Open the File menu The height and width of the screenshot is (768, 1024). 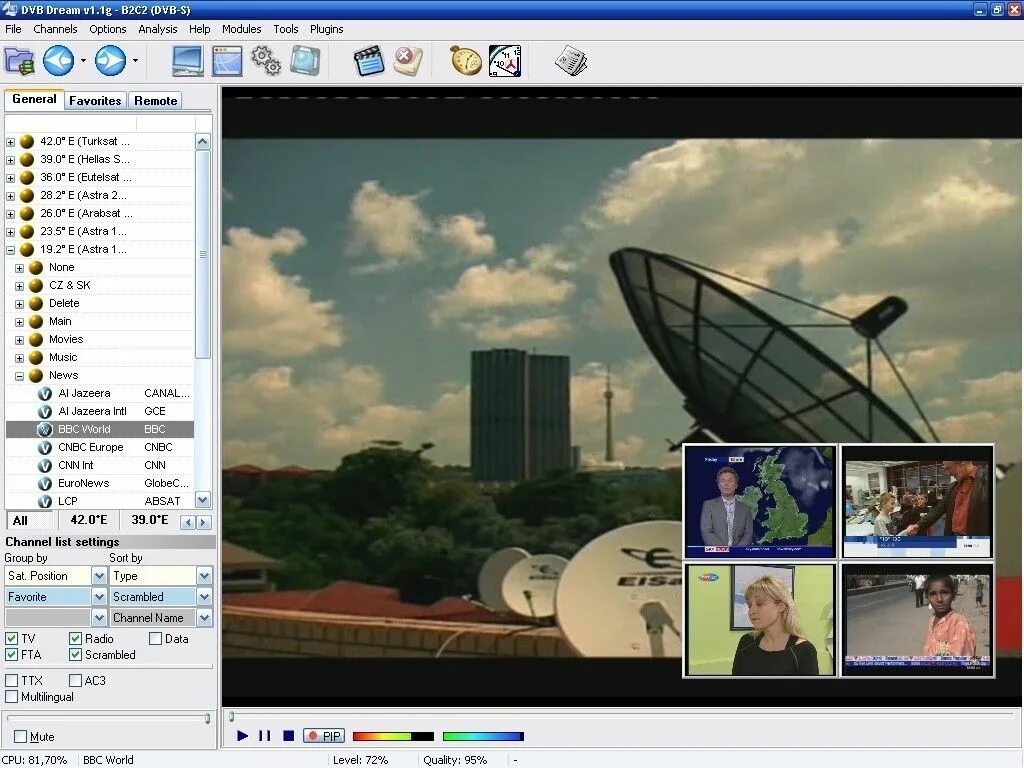(x=13, y=29)
